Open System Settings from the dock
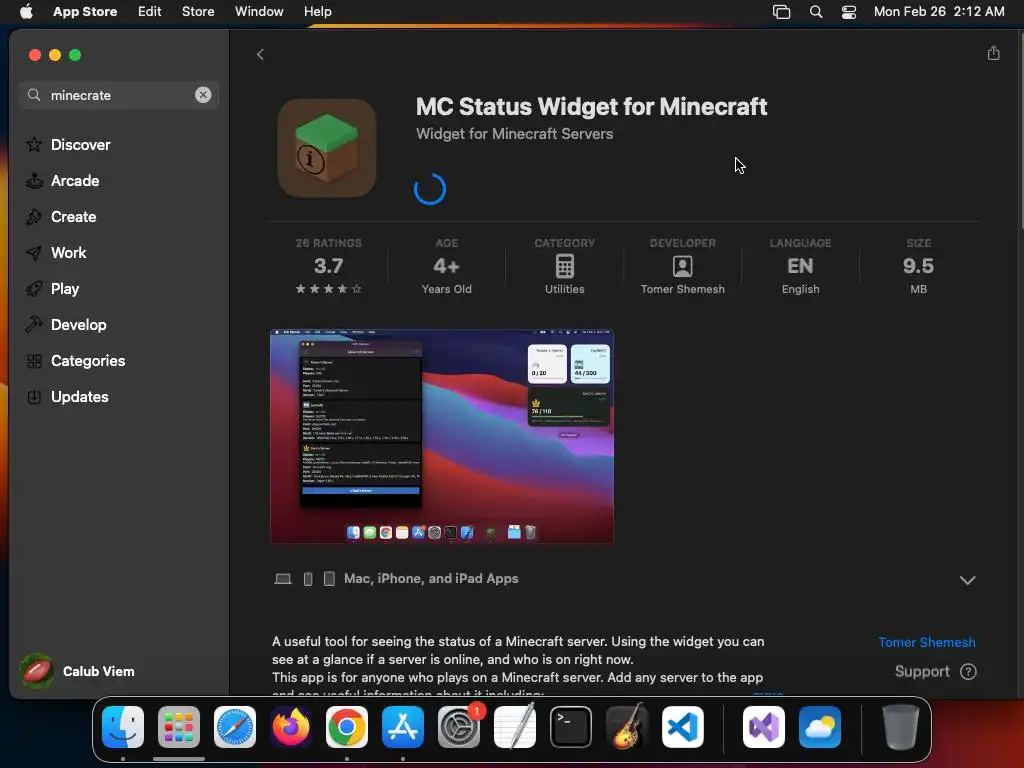1024x768 pixels. click(x=459, y=727)
